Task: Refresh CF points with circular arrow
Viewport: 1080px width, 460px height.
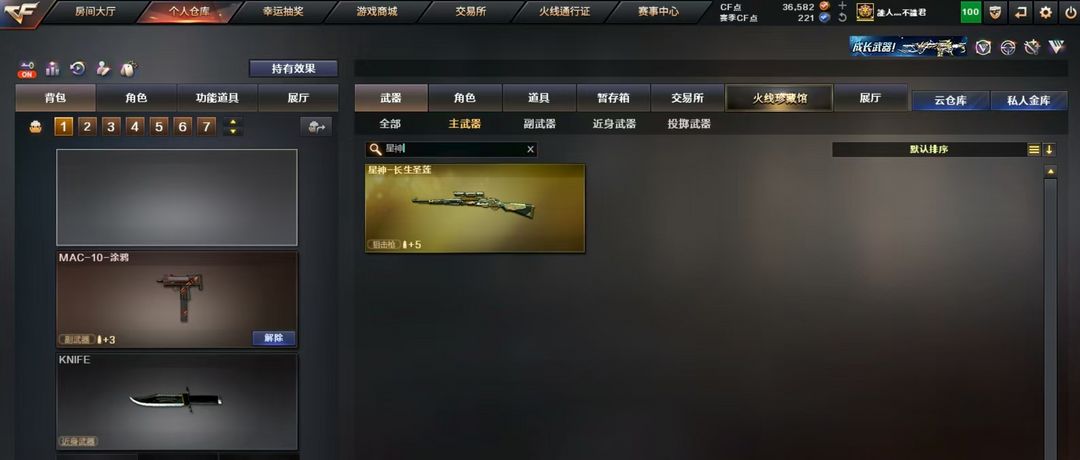Action: (x=842, y=18)
